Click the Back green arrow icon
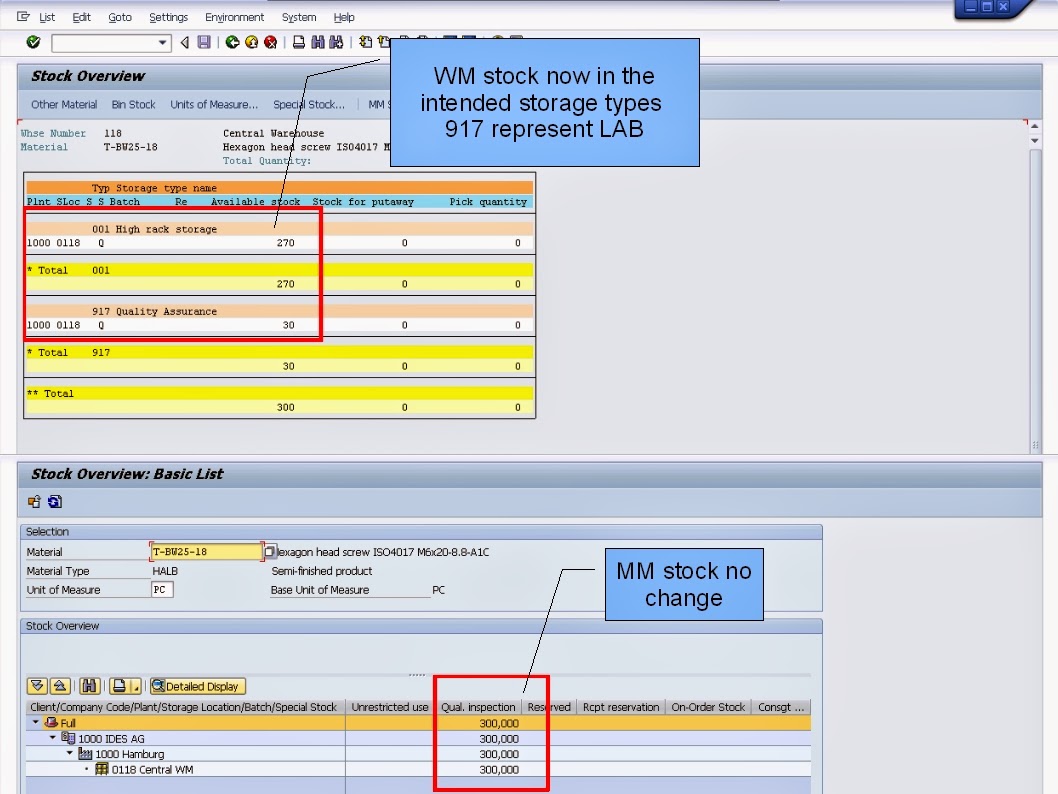 click(x=233, y=42)
